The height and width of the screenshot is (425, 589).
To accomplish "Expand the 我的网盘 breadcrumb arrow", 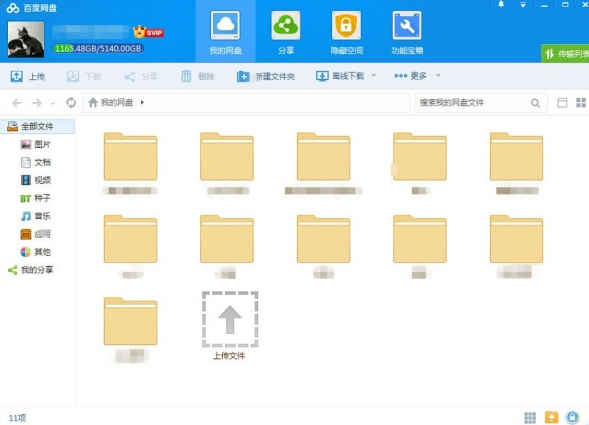I will [142, 102].
